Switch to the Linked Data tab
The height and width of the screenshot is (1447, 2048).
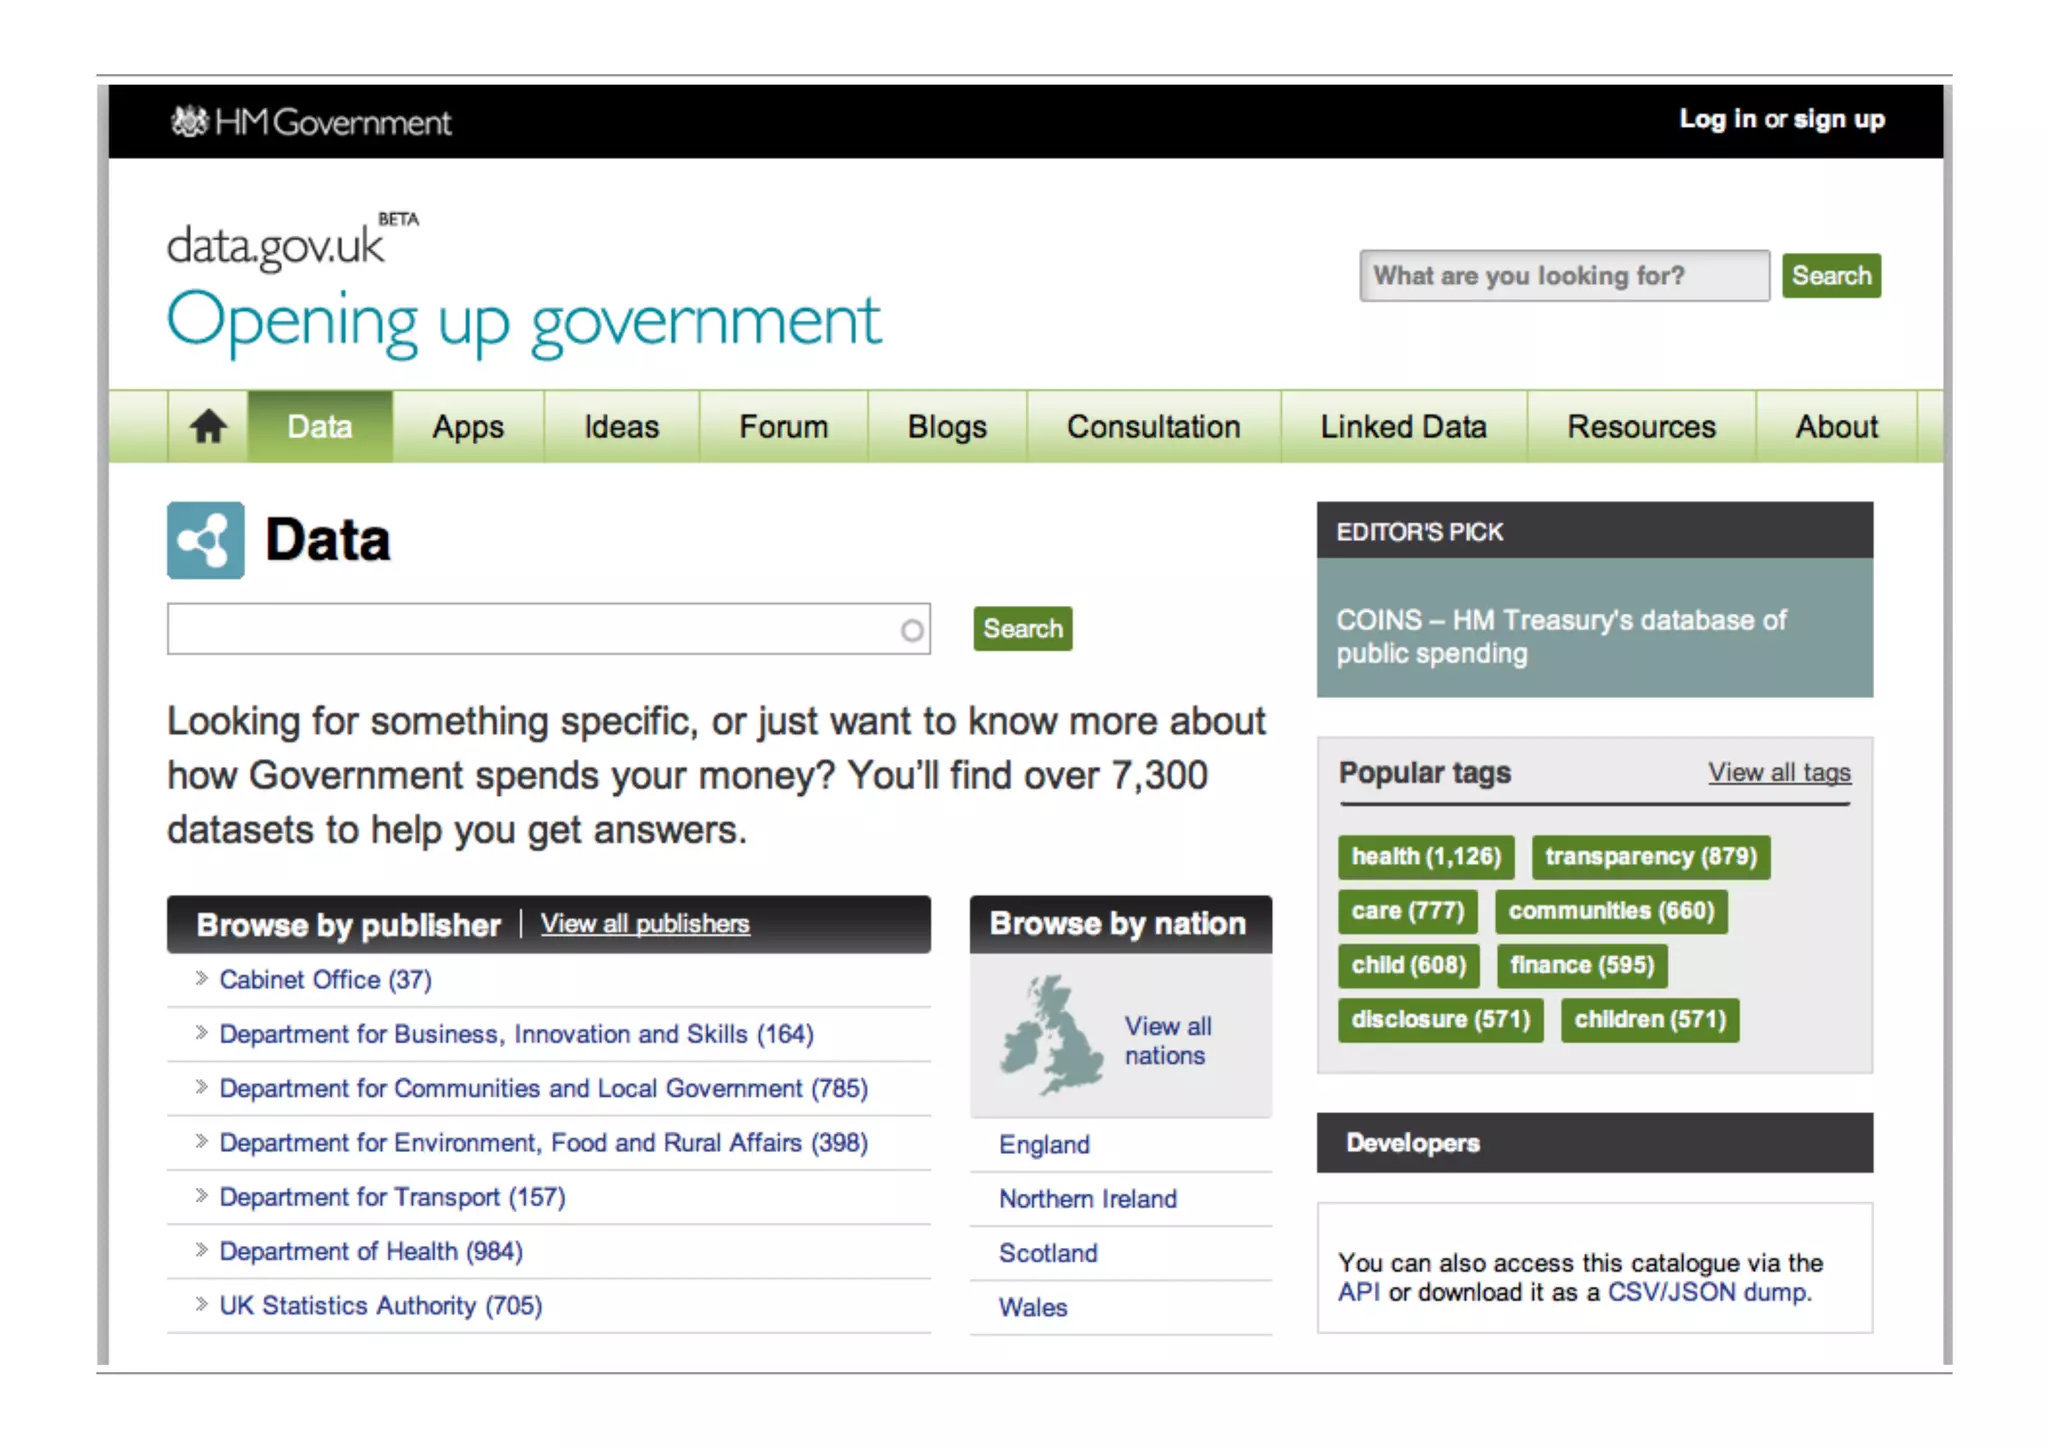point(1403,427)
